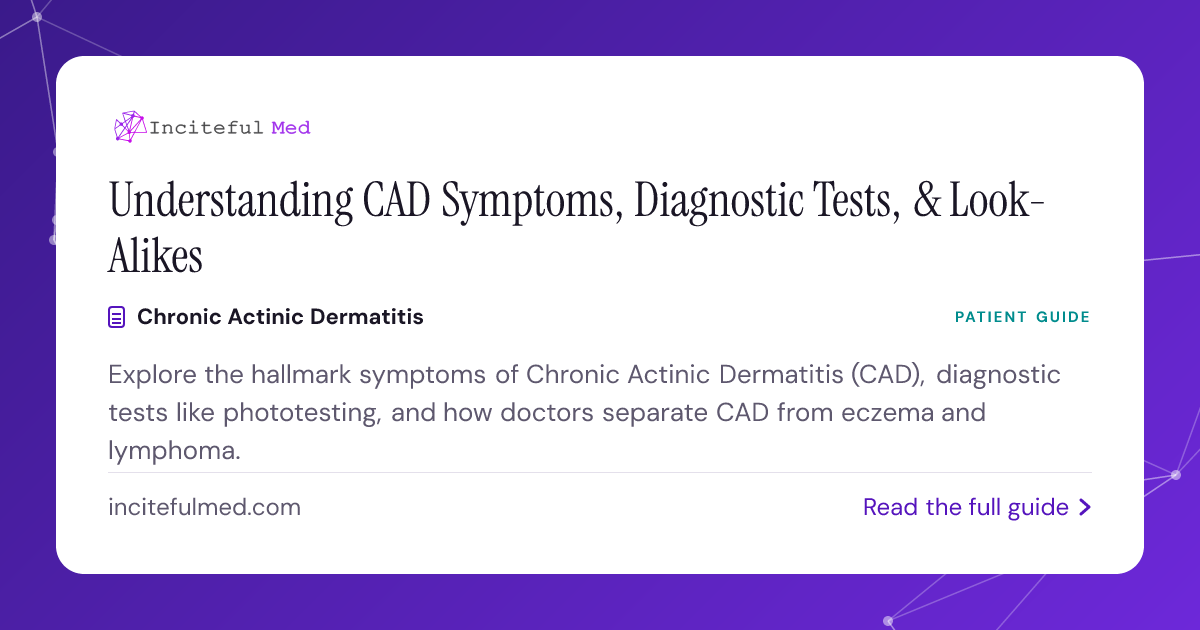Image resolution: width=1200 pixels, height=630 pixels.
Task: Click the divider line above incitefulmed.com
Action: pyautogui.click(x=600, y=472)
